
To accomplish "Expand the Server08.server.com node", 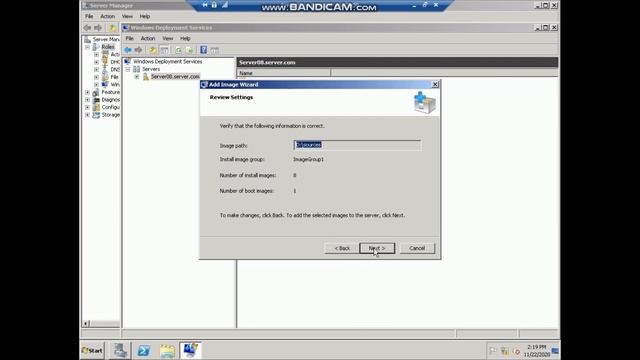I will tap(137, 77).
